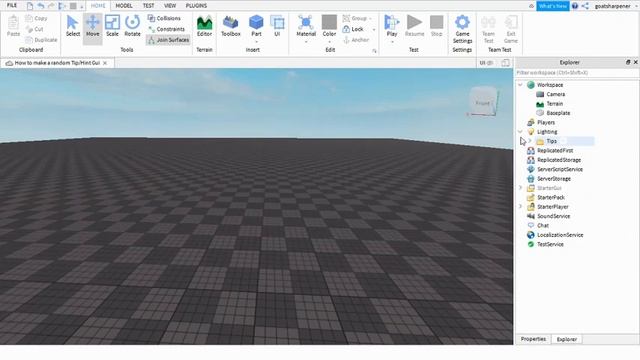The height and width of the screenshot is (360, 640).
Task: Open the Color swatch picker
Action: 329,22
